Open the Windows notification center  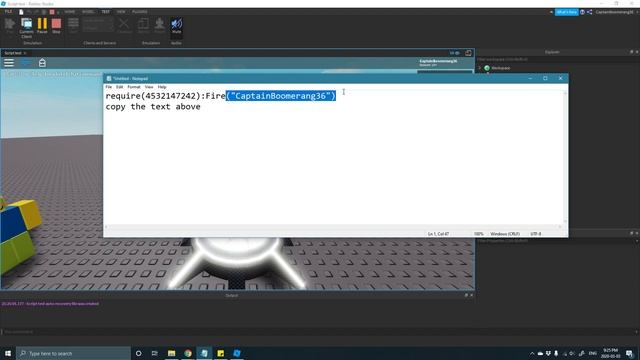point(630,353)
